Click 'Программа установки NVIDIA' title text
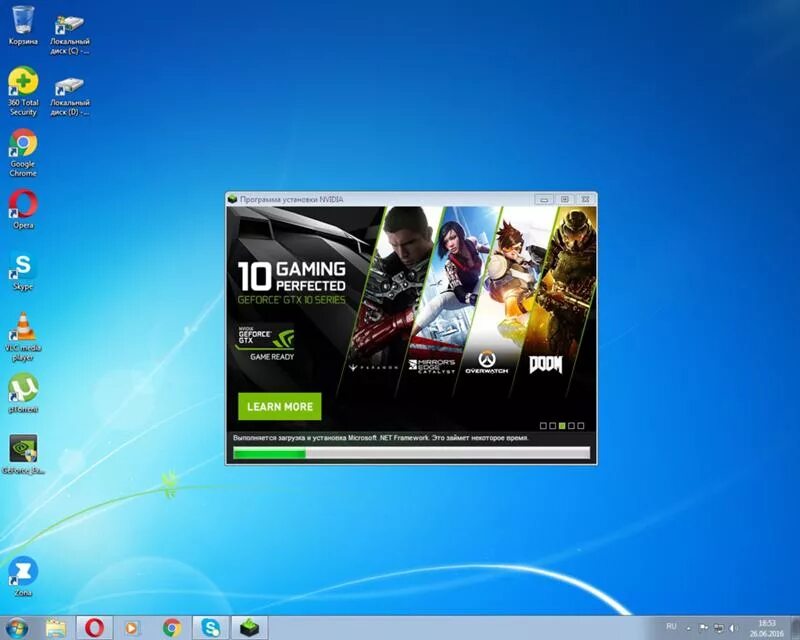Screen dimensions: 800x640 tap(292, 200)
